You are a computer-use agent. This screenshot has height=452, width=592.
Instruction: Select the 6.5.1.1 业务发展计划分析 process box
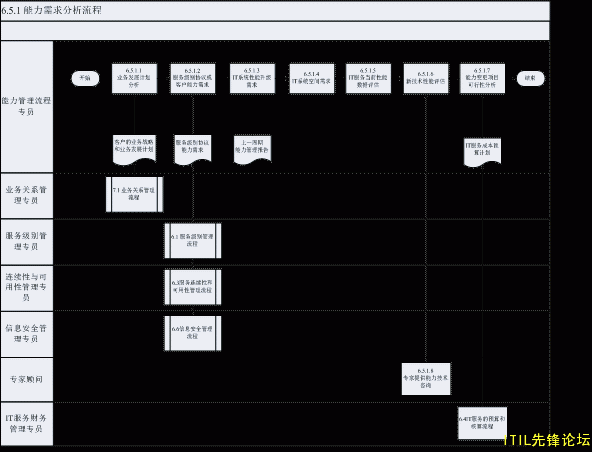tap(134, 79)
